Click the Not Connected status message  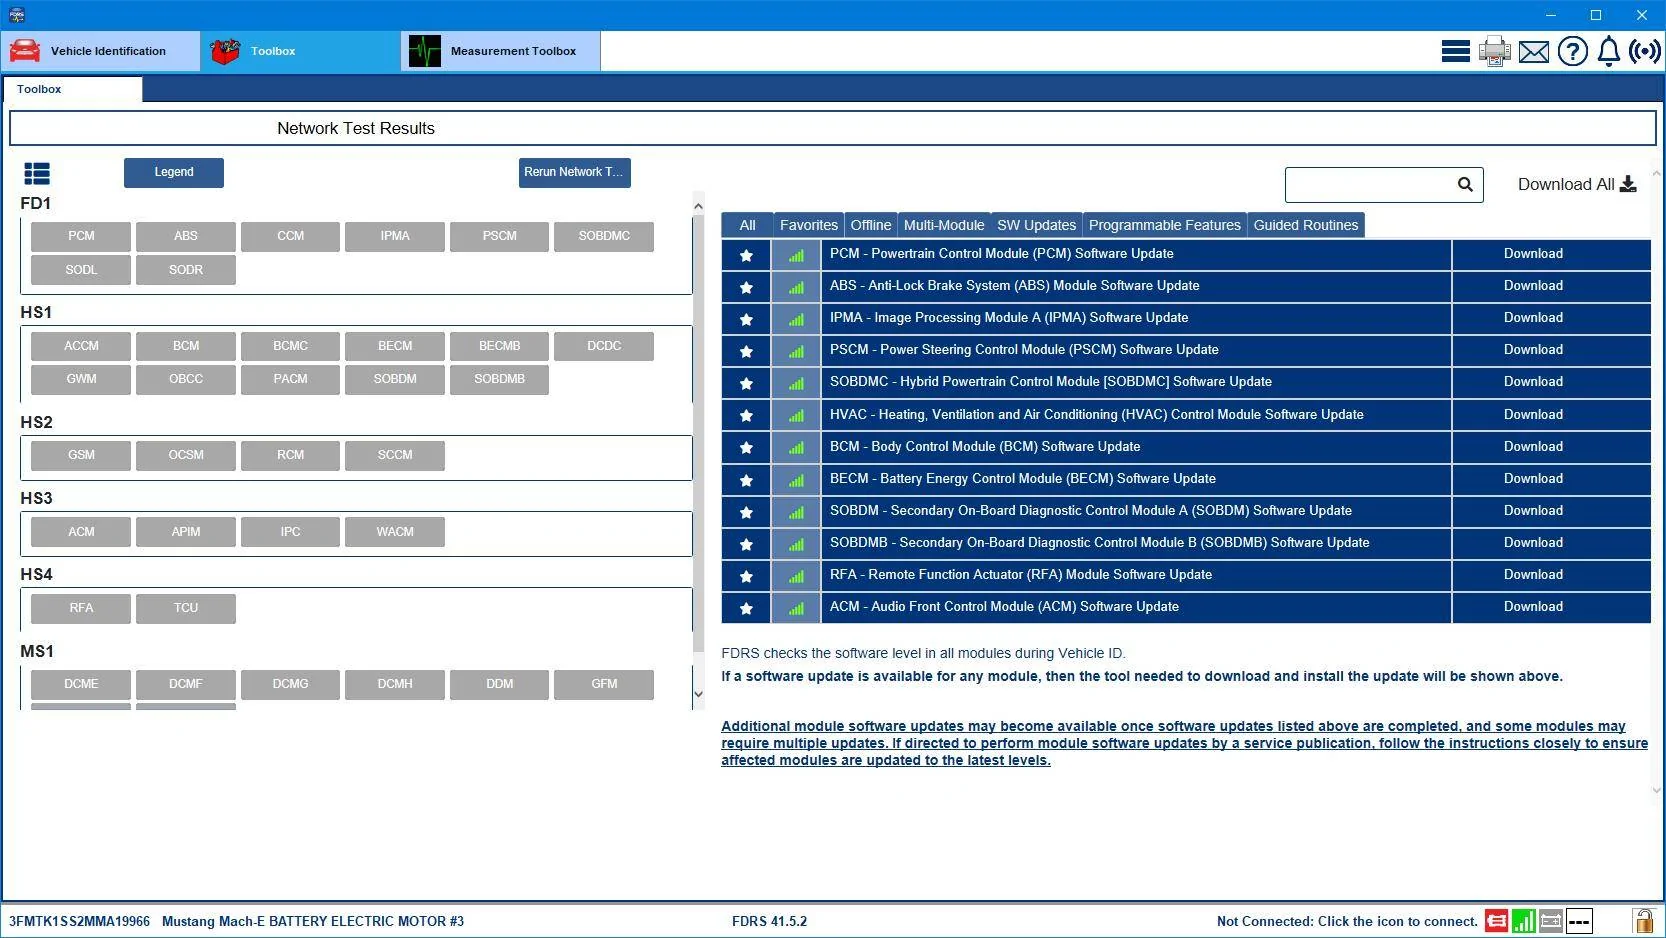(1347, 922)
